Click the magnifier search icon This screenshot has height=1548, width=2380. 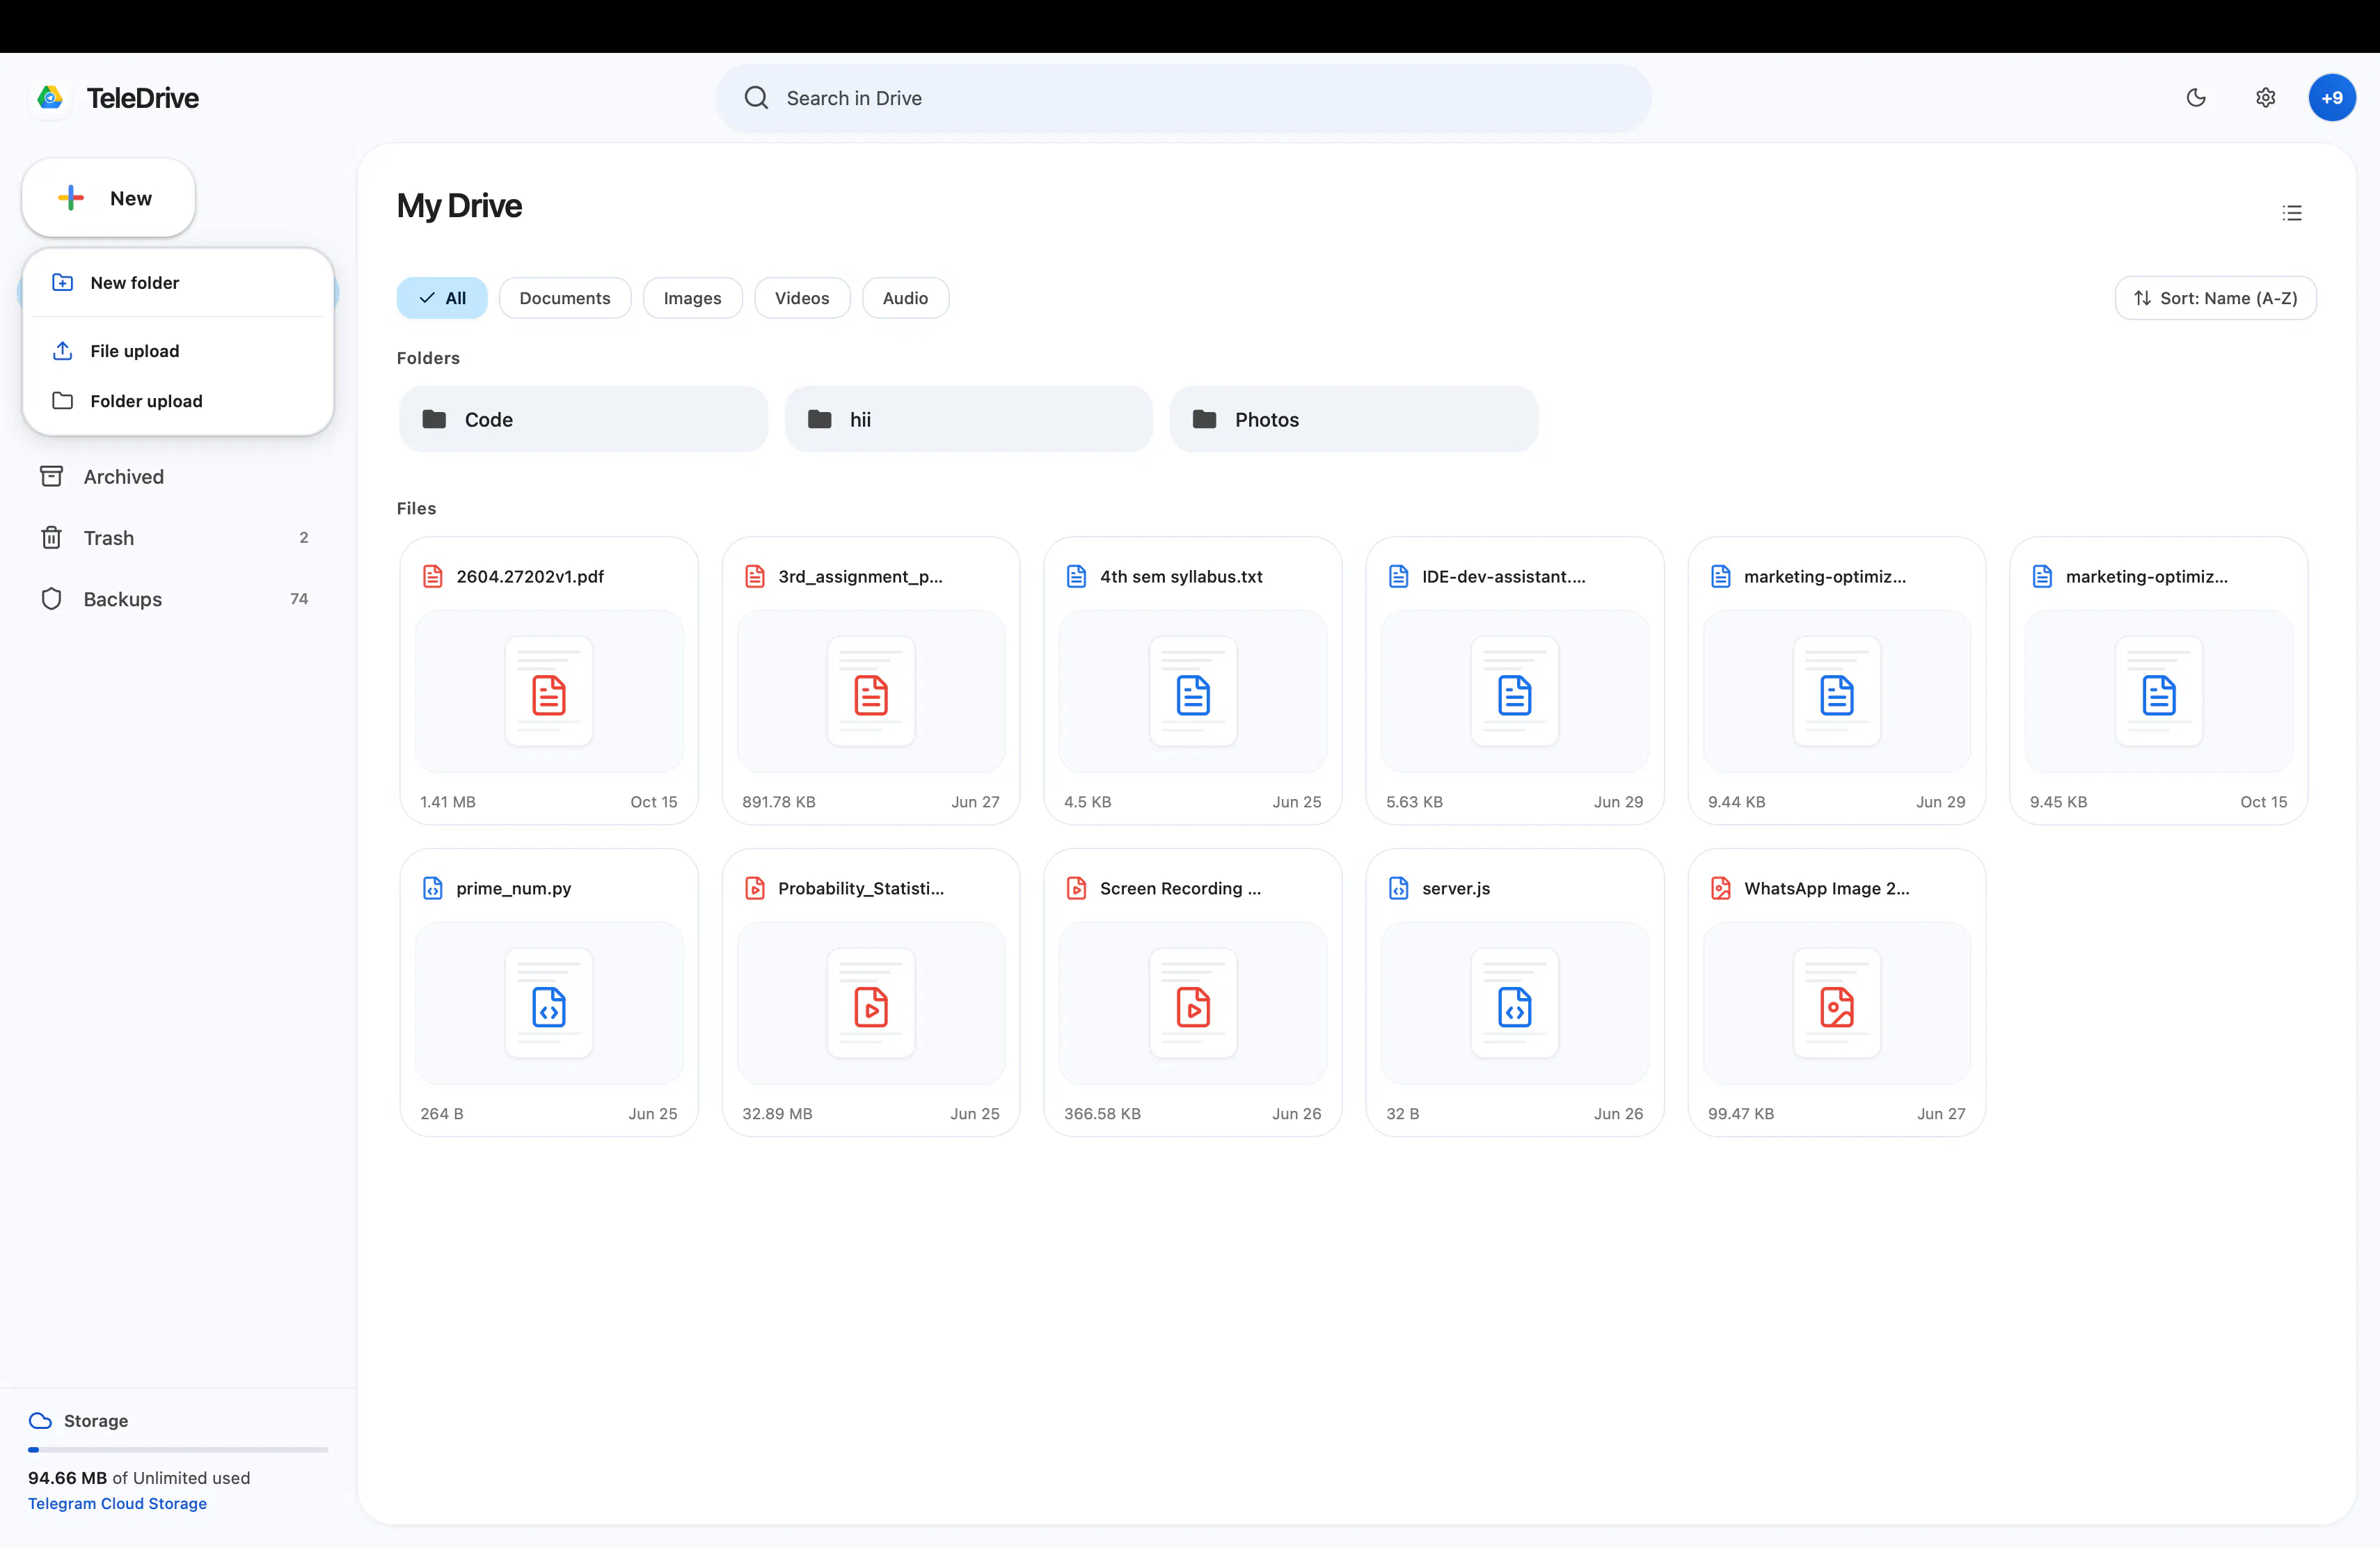pyautogui.click(x=756, y=97)
